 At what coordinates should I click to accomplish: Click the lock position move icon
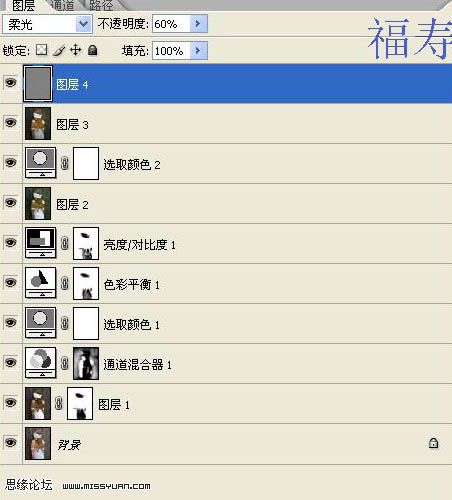(76, 50)
